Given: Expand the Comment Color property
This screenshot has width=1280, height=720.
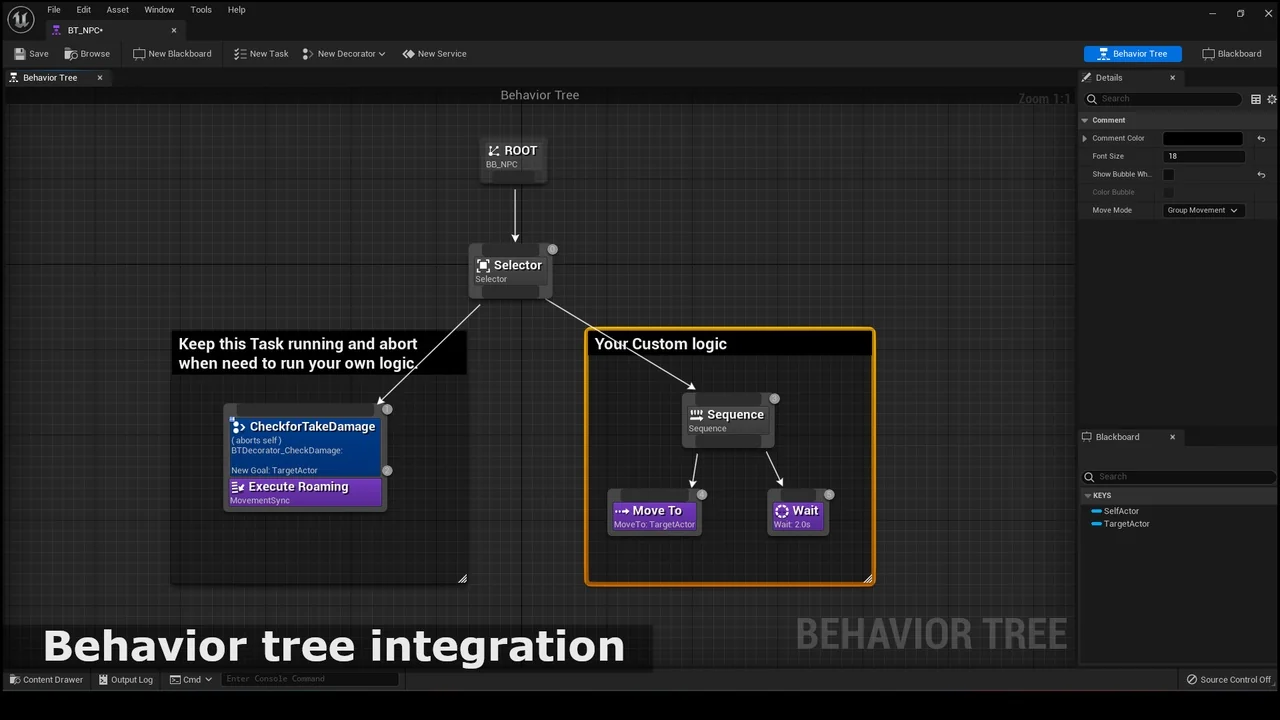Looking at the screenshot, I should tap(1085, 139).
